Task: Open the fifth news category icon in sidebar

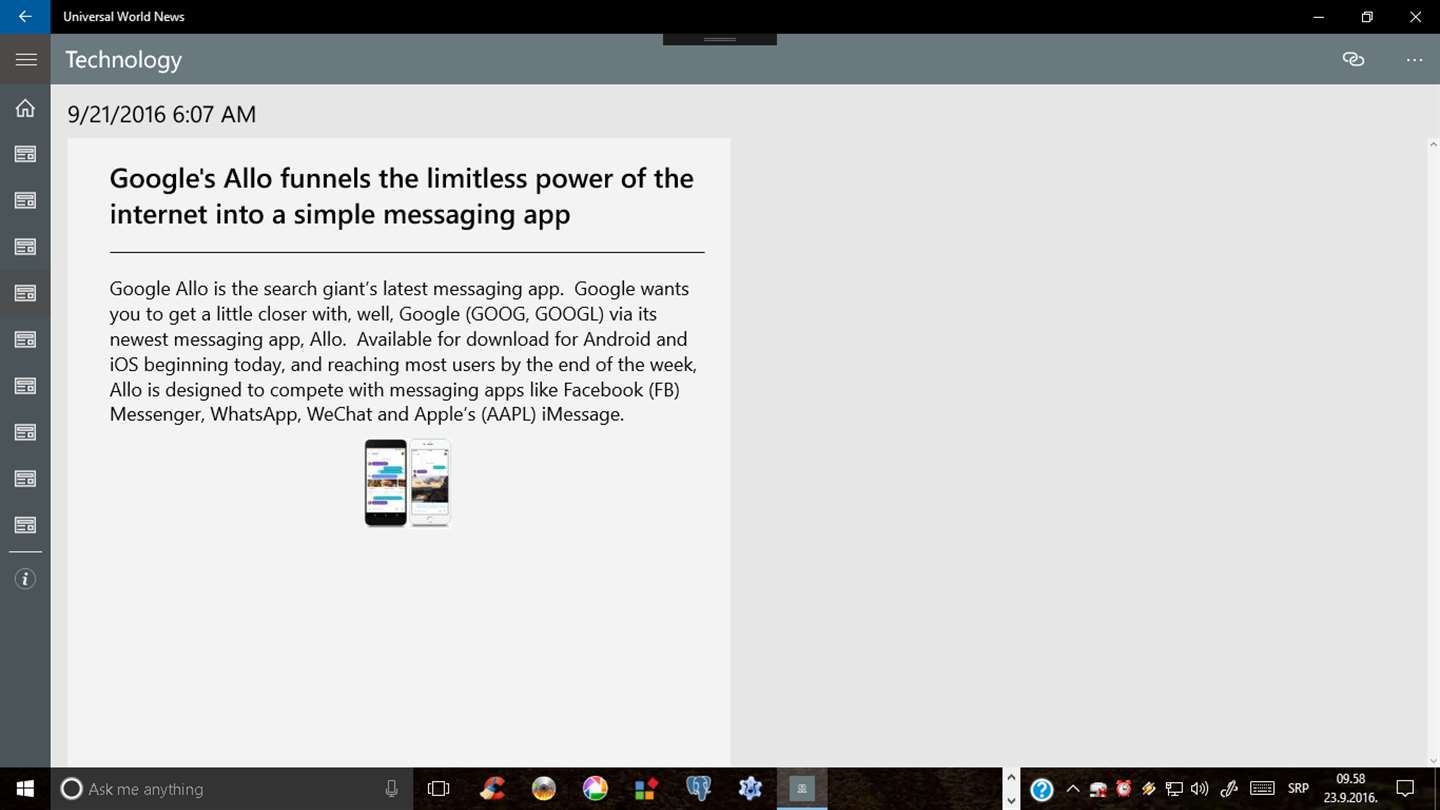Action: (x=25, y=339)
